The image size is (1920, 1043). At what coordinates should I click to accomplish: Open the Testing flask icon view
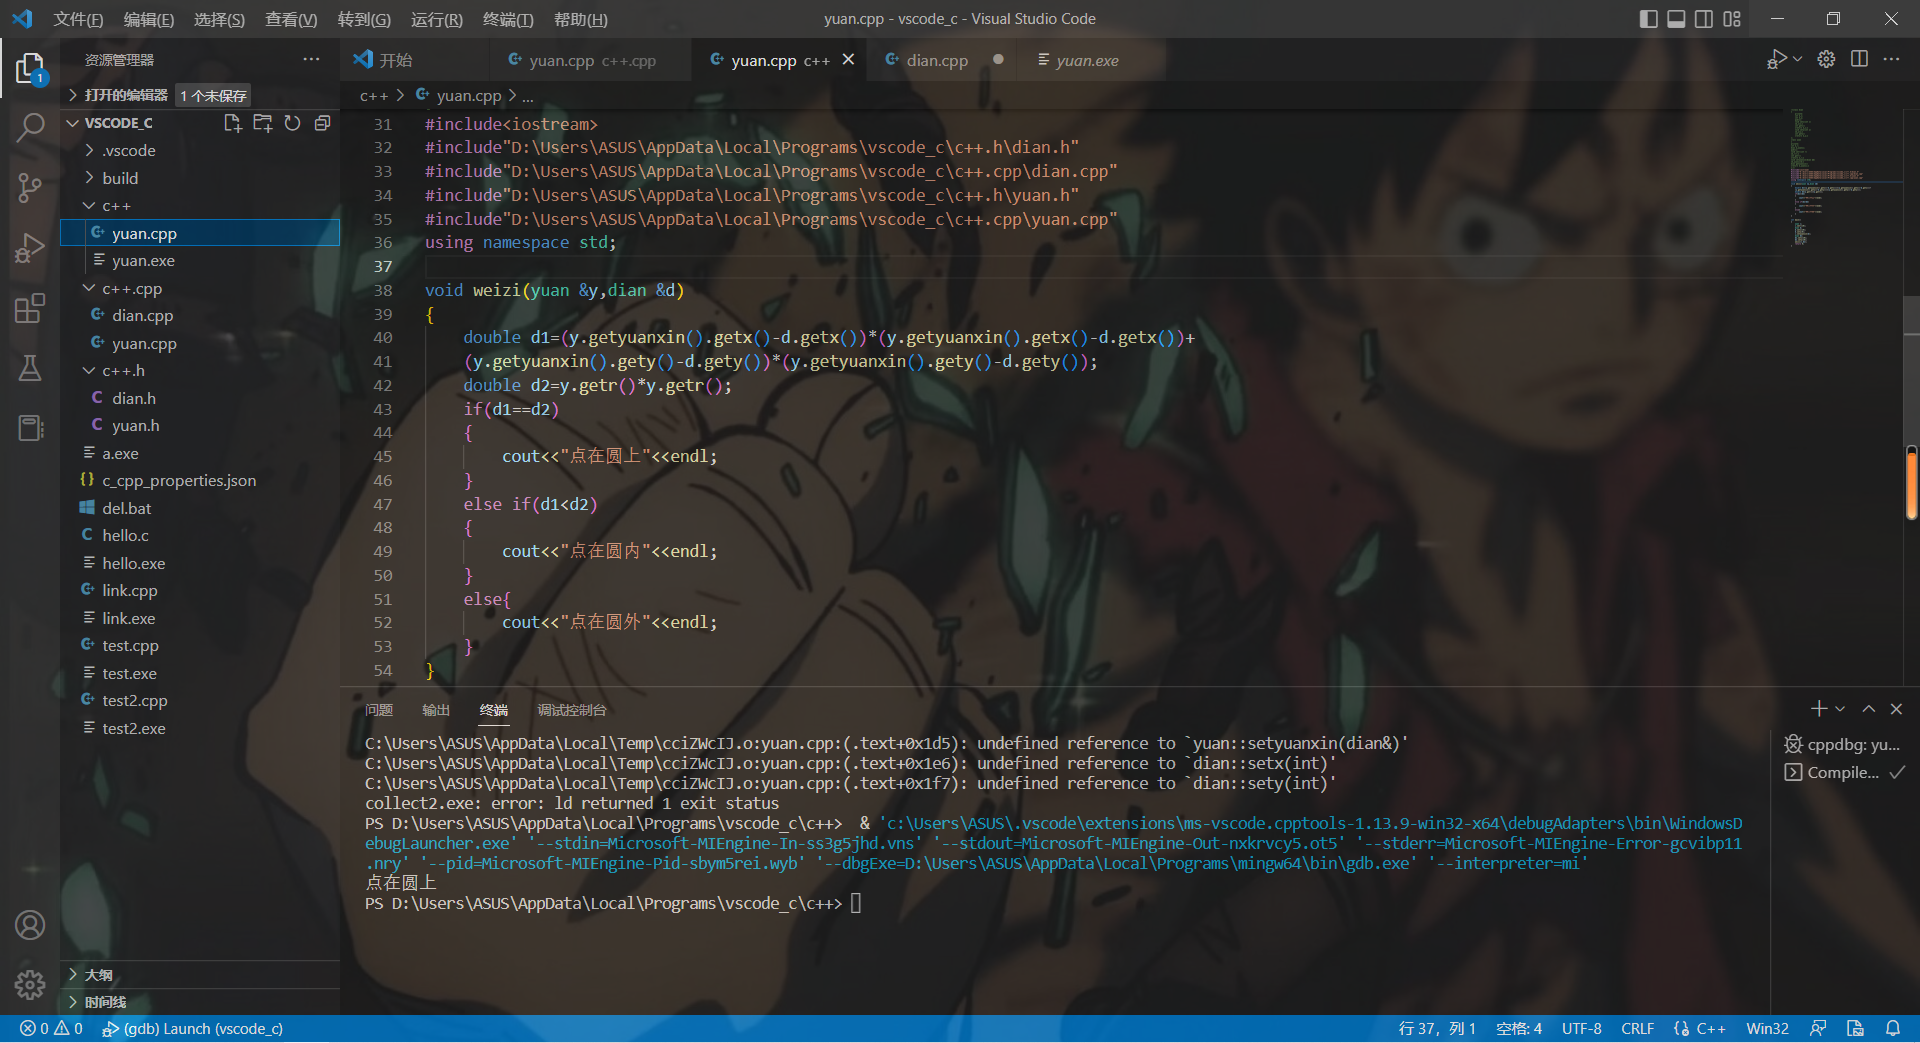coord(30,368)
